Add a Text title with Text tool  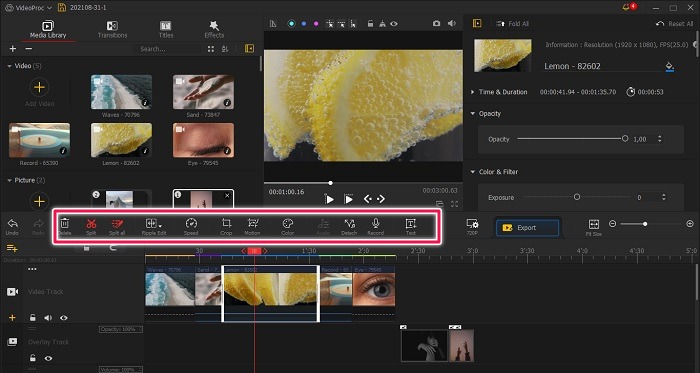click(411, 226)
